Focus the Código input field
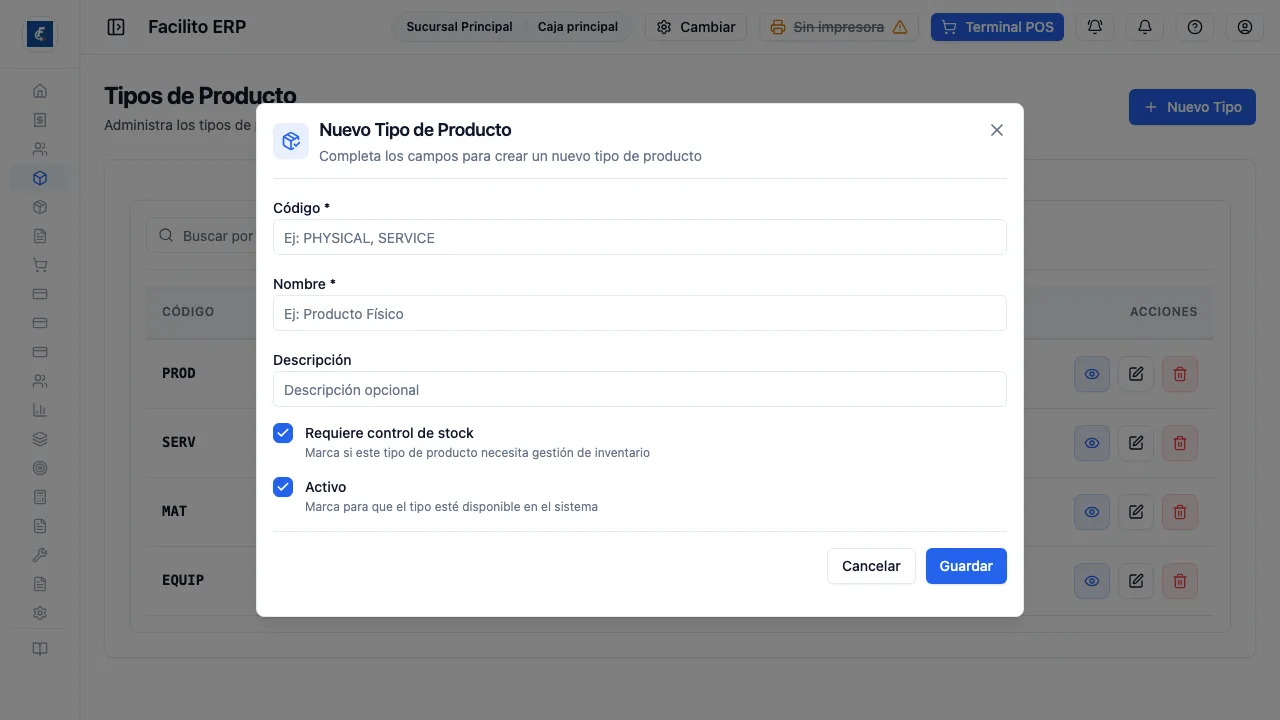The width and height of the screenshot is (1280, 720). coord(640,238)
